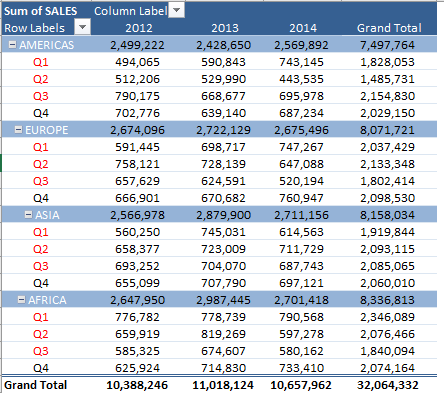Collapse the ASIA group
The image size is (444, 393).
[x=29, y=215]
